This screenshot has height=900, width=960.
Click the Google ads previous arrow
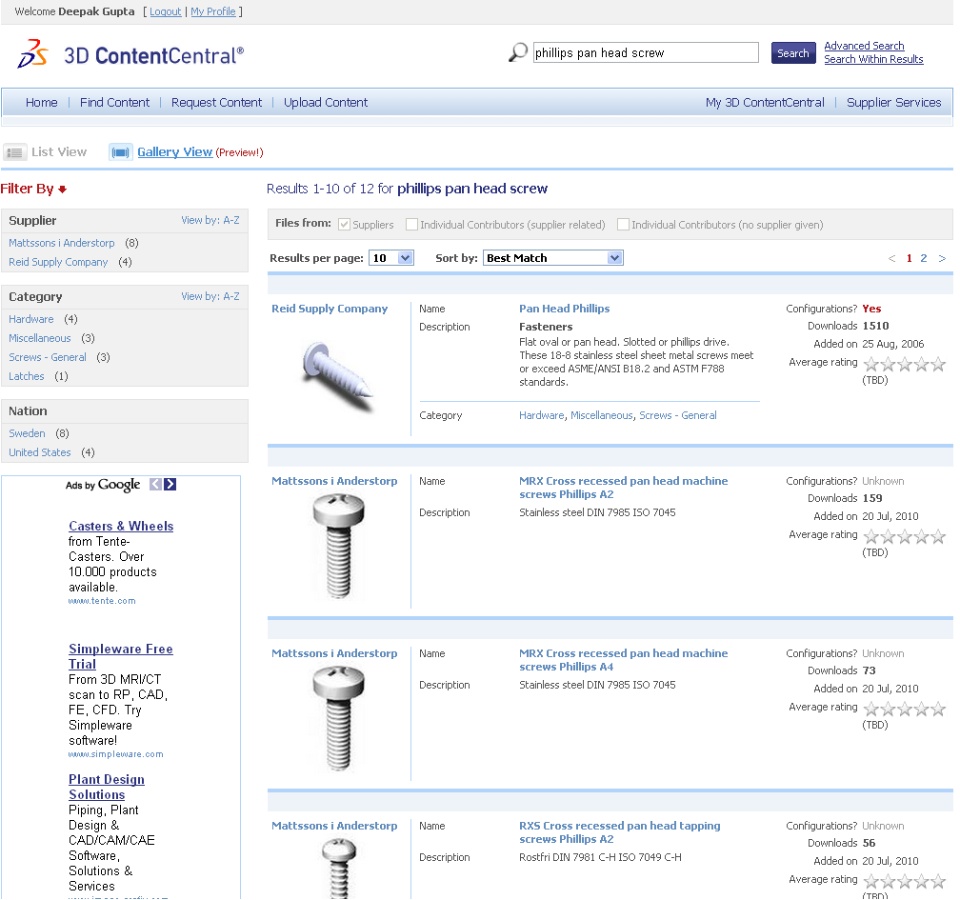tap(156, 484)
